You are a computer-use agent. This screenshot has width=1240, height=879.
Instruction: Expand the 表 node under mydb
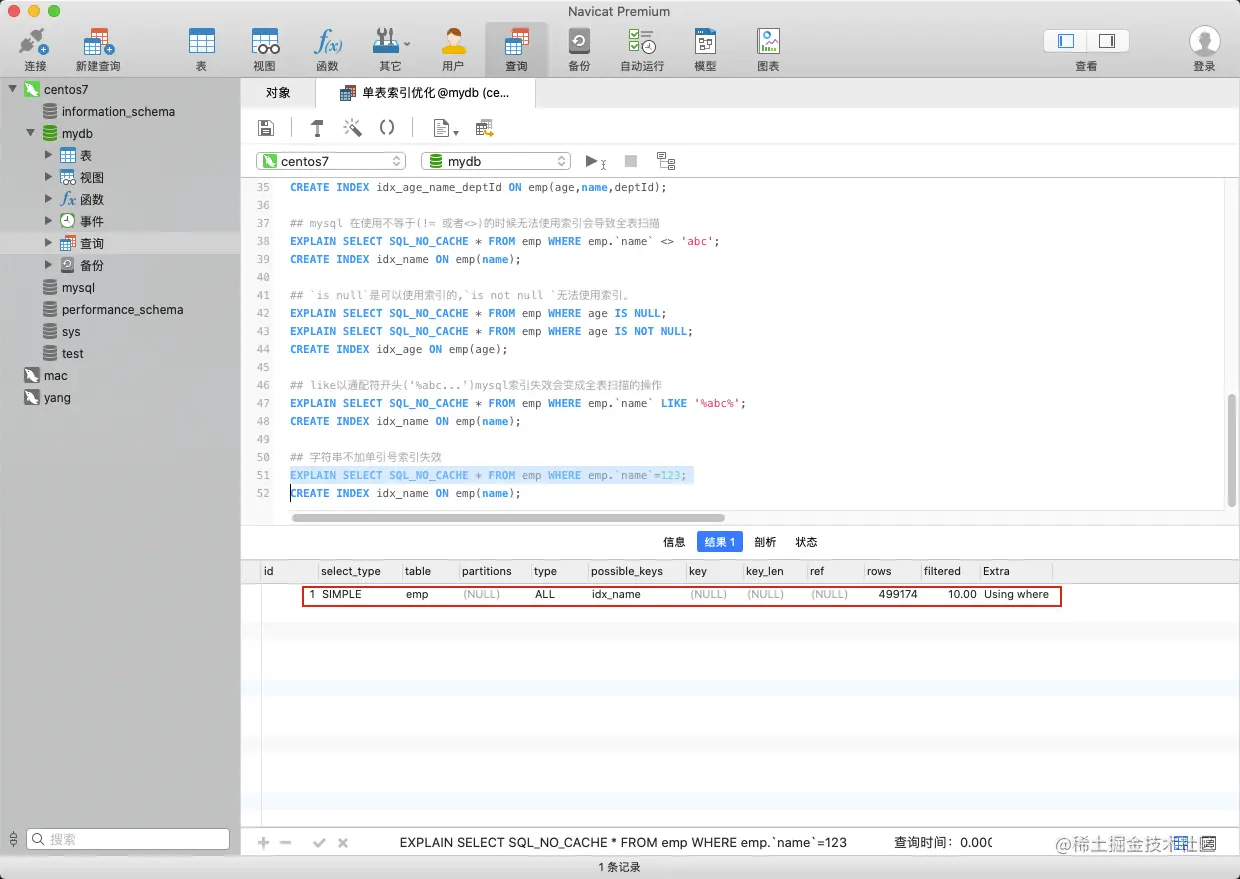48,155
